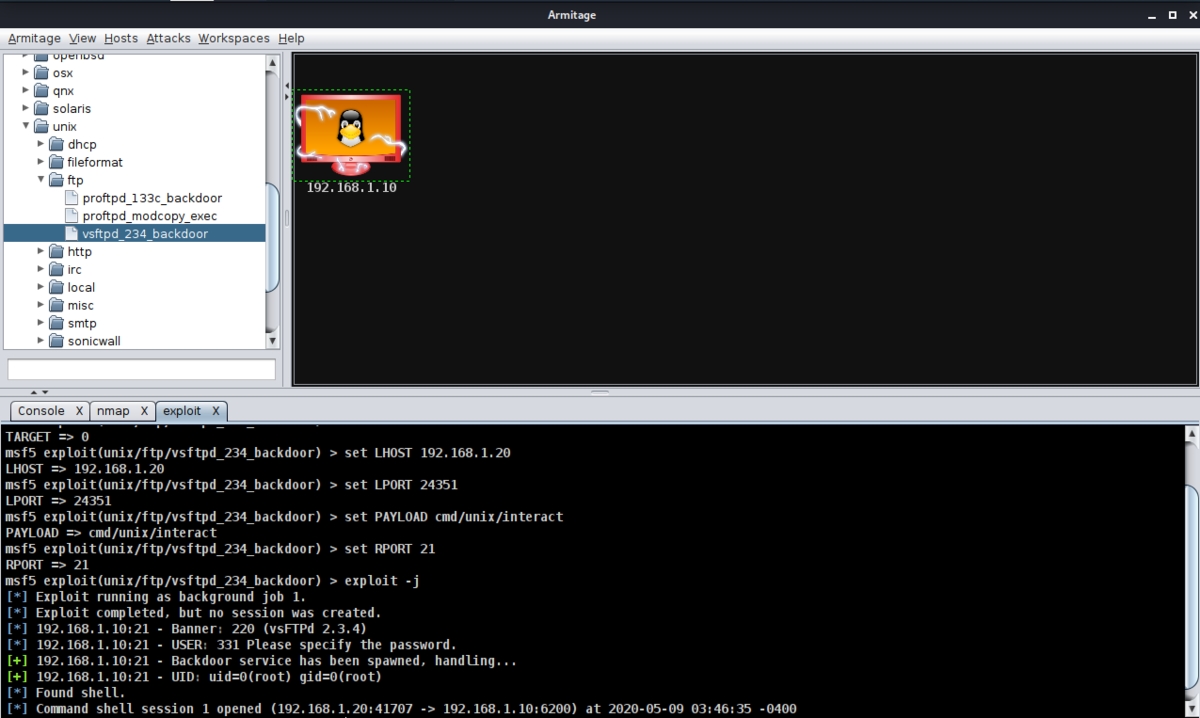
Task: Expand the http subfolder
Action: pyautogui.click(x=41, y=252)
